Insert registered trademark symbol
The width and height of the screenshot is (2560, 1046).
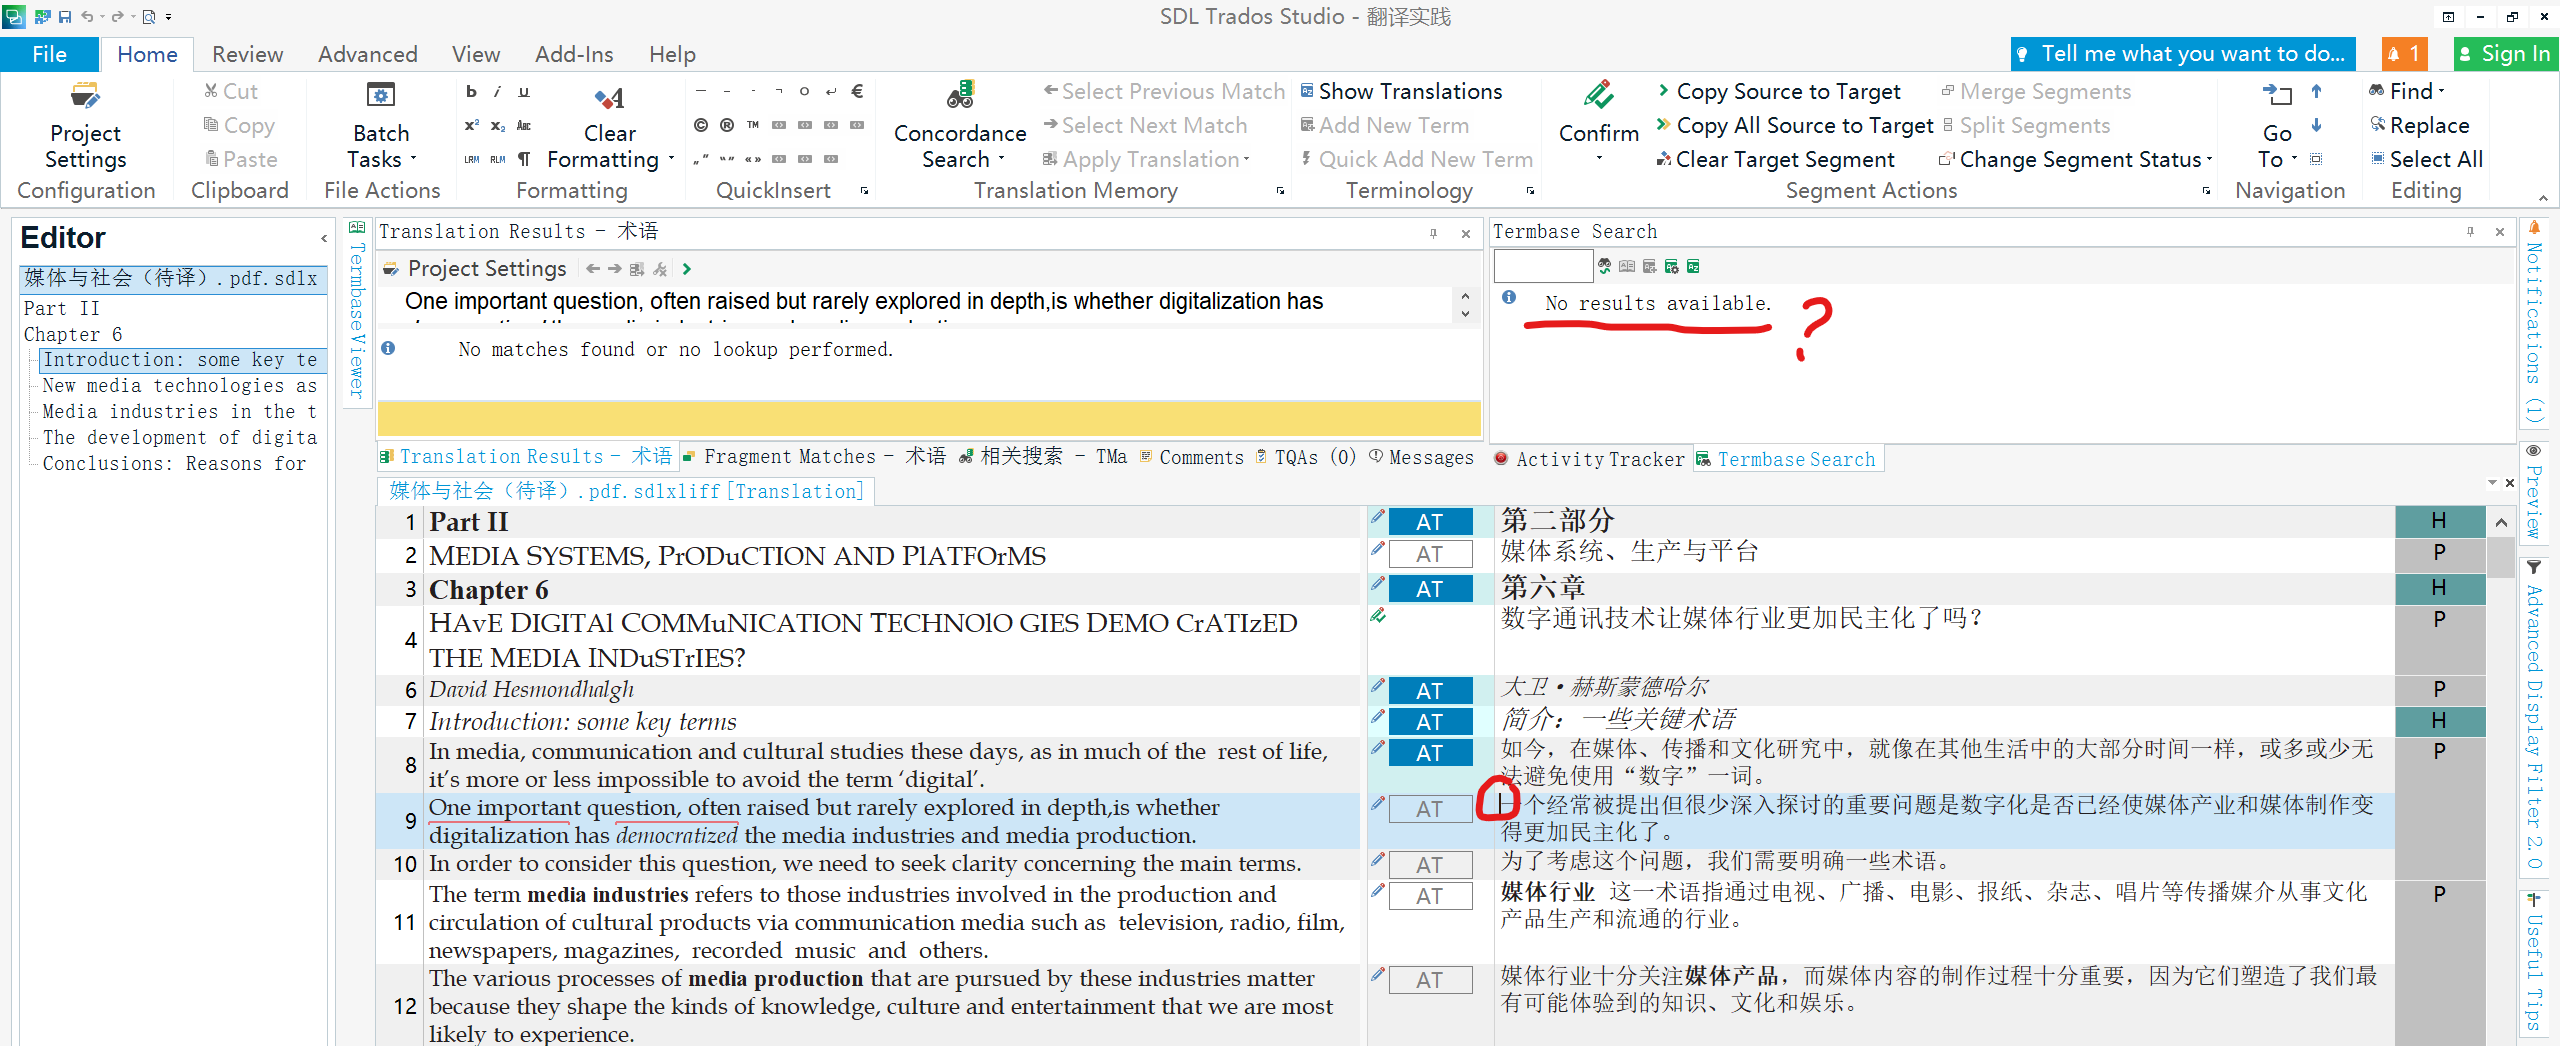click(x=727, y=125)
